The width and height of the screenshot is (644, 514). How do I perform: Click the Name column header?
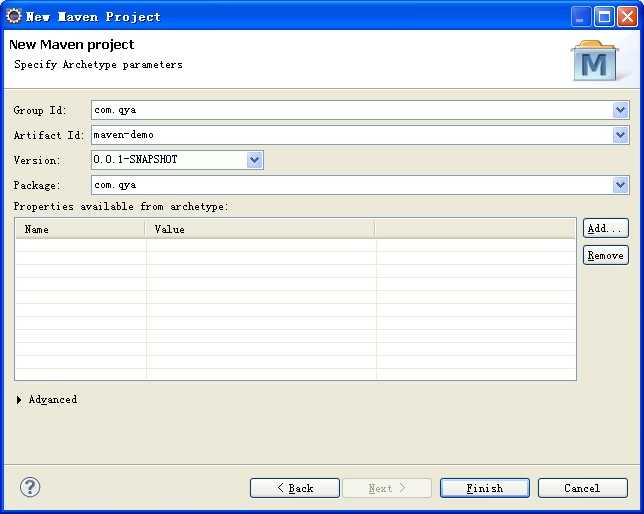[80, 229]
